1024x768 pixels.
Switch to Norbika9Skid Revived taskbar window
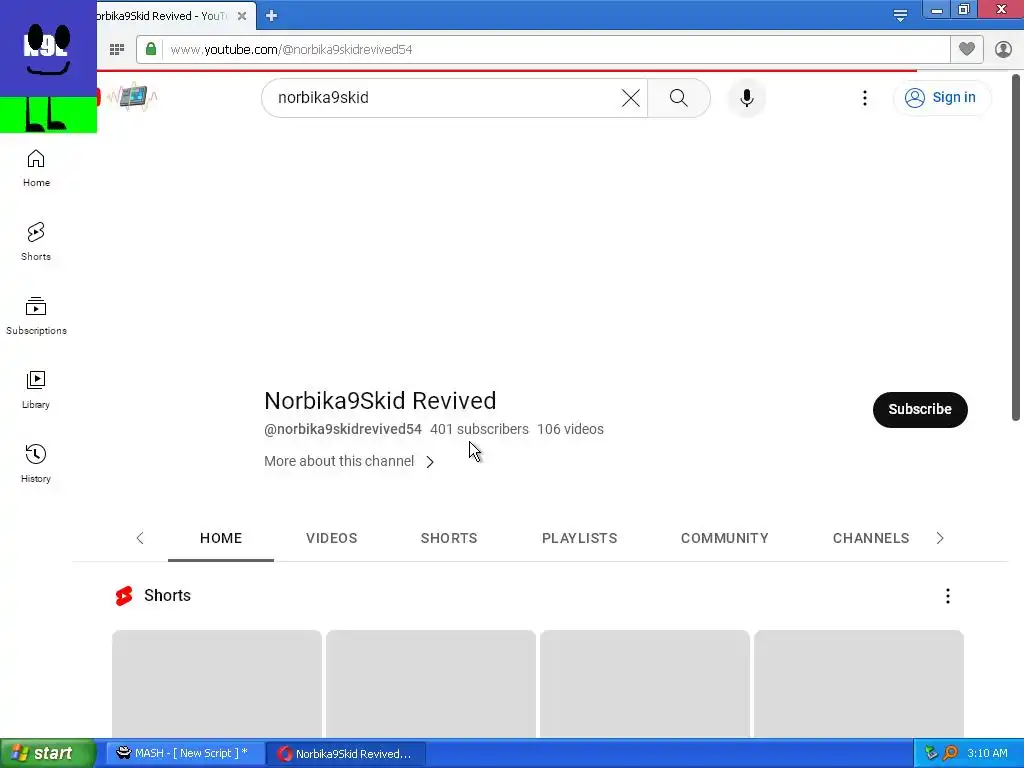[346, 753]
